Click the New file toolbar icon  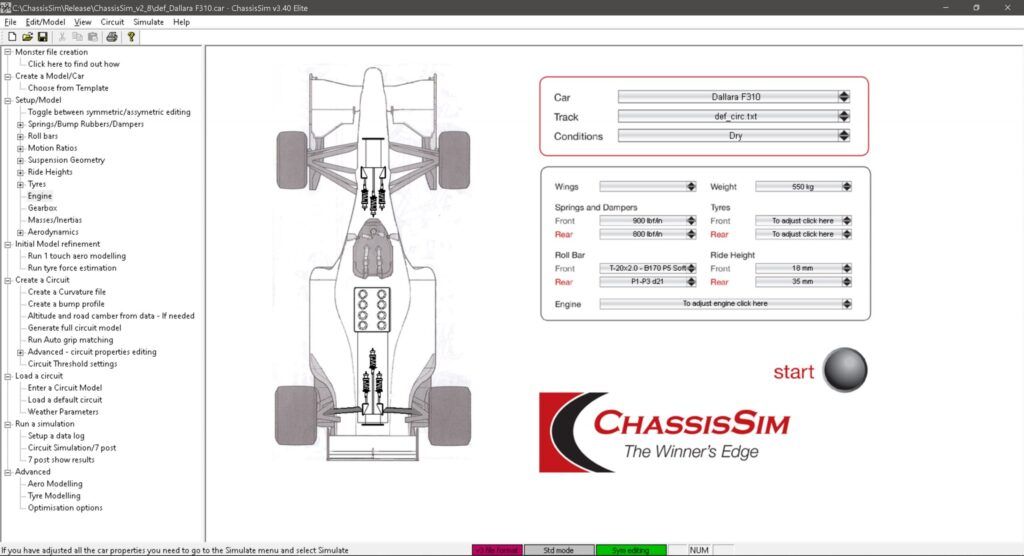point(12,37)
